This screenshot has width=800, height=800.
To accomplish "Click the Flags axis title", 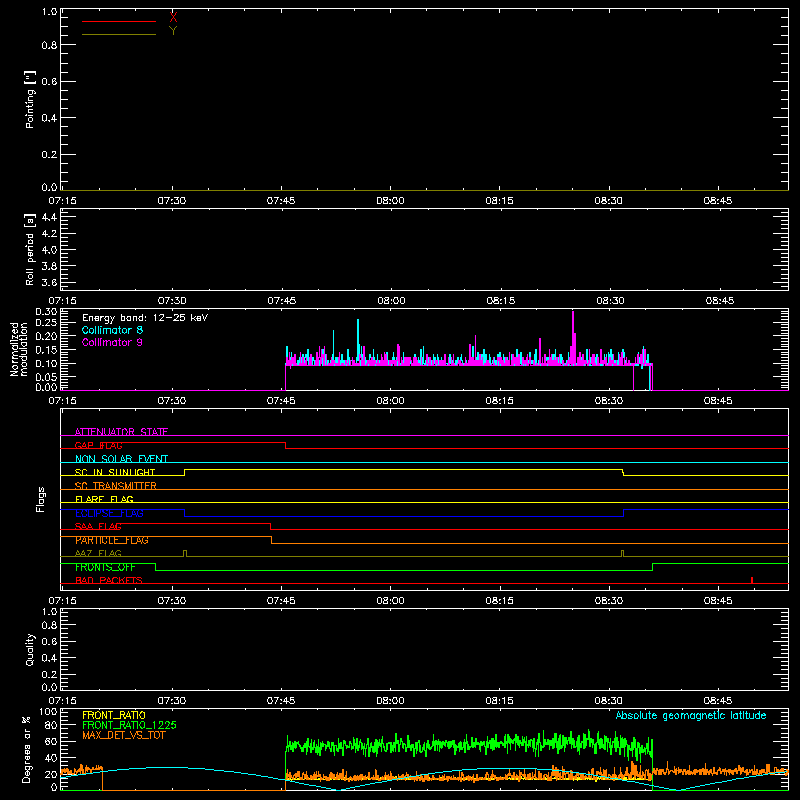I will click(41, 500).
